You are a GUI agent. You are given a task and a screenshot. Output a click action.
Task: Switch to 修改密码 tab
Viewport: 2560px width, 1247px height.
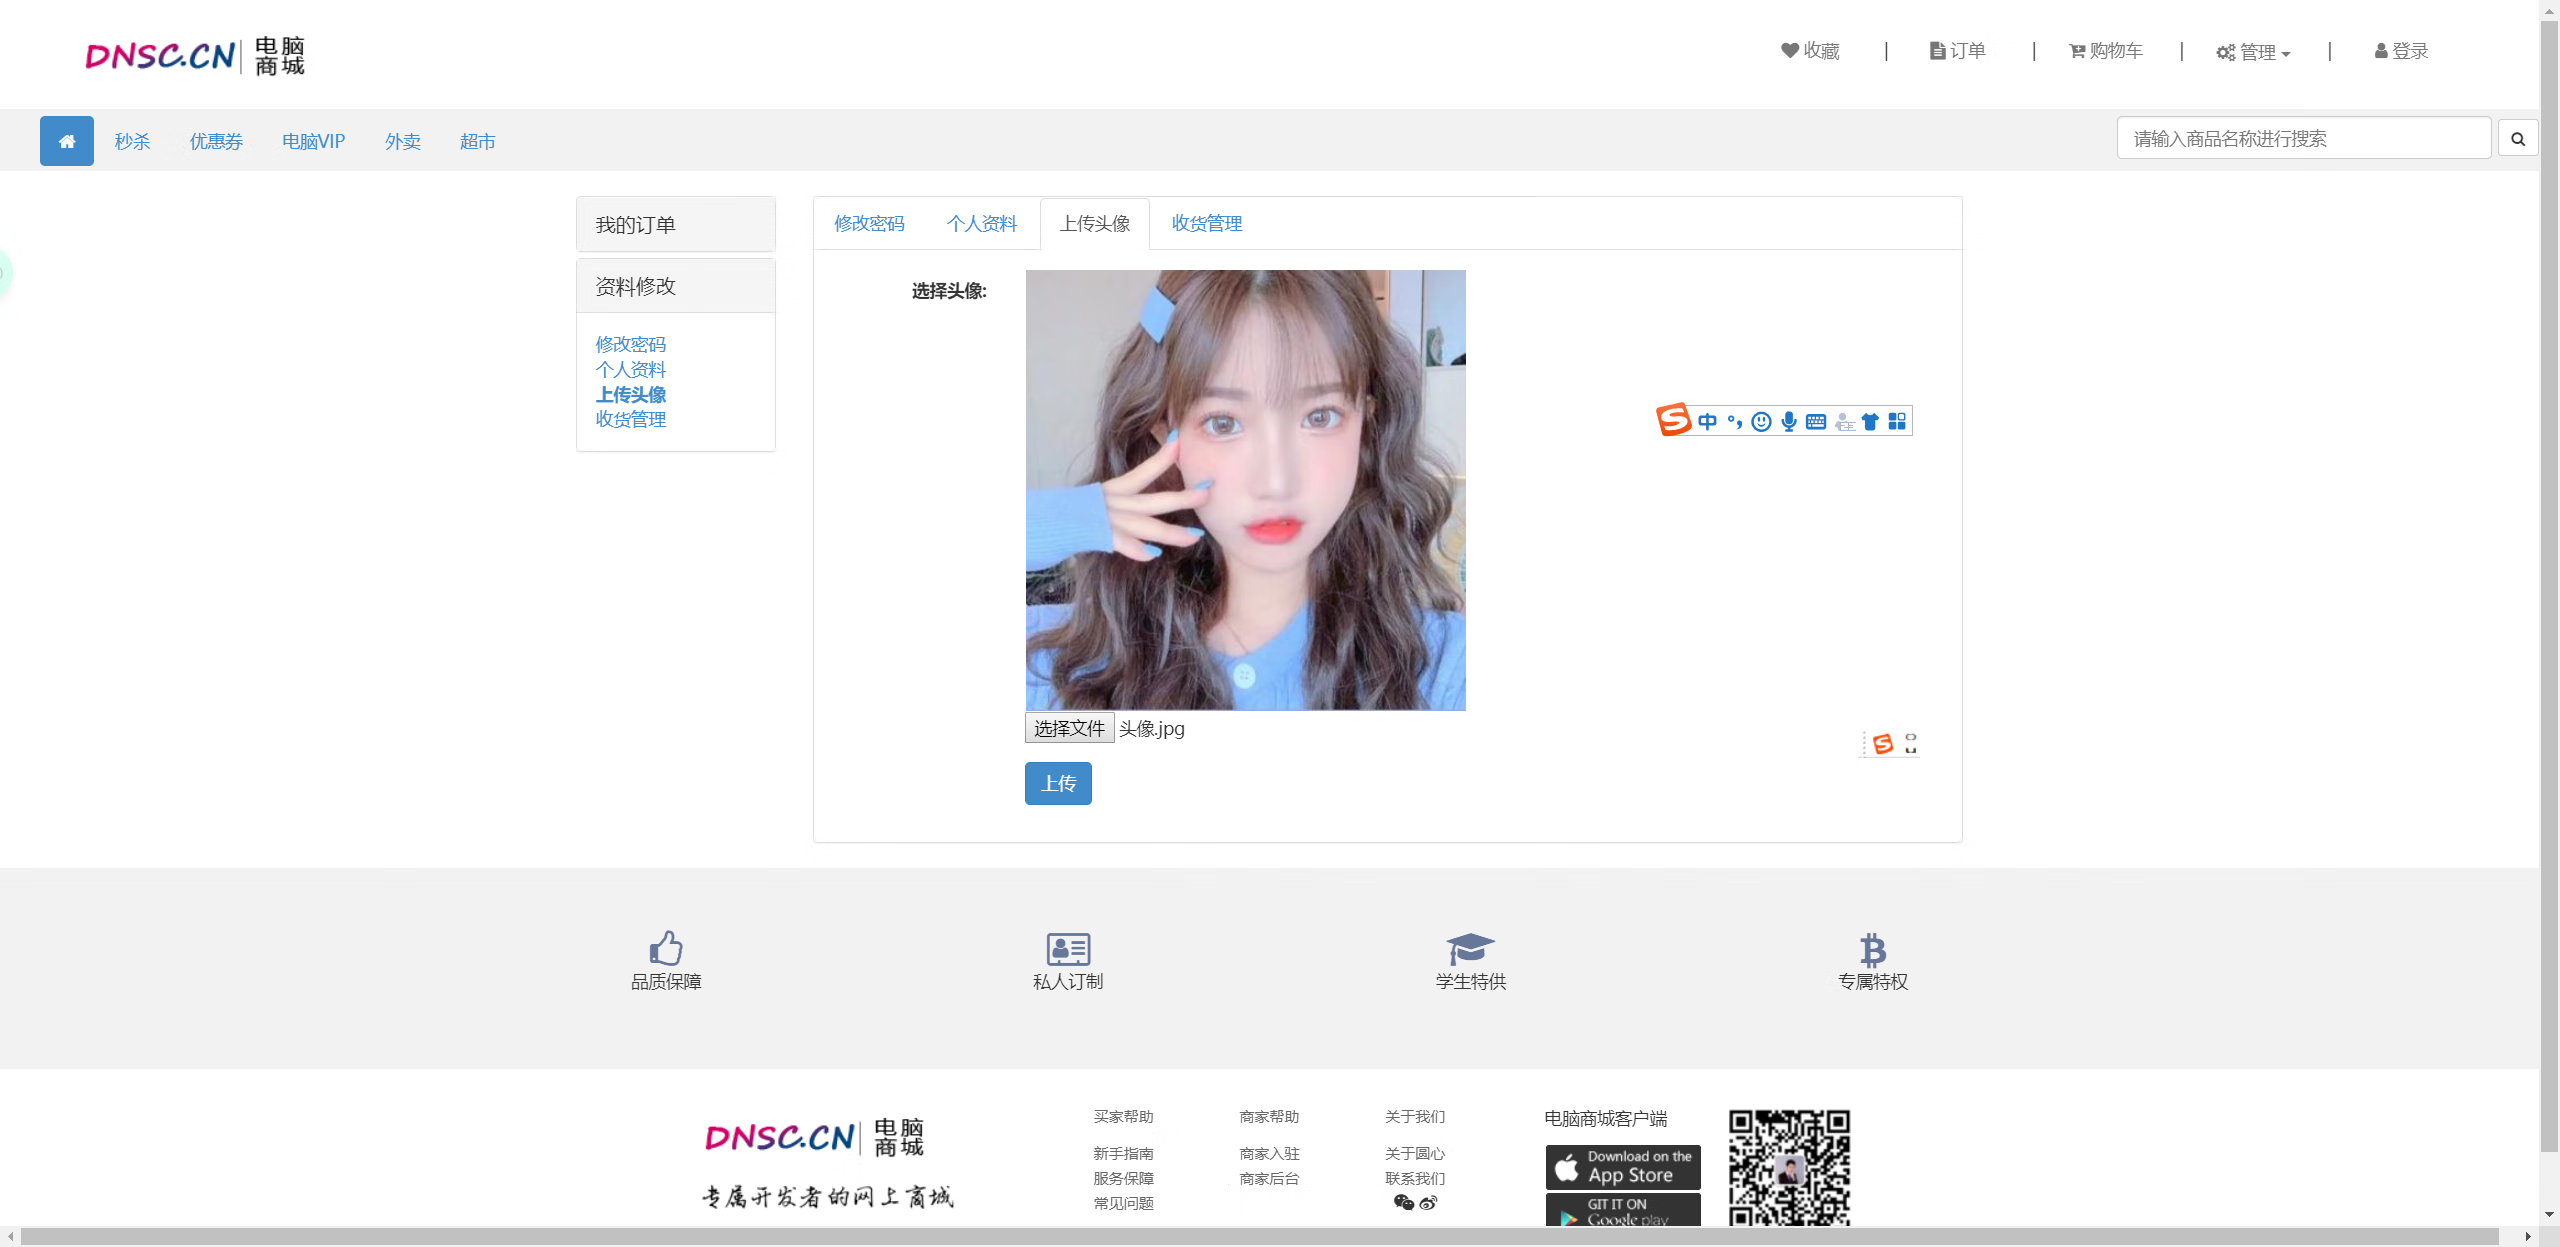pyautogui.click(x=870, y=224)
